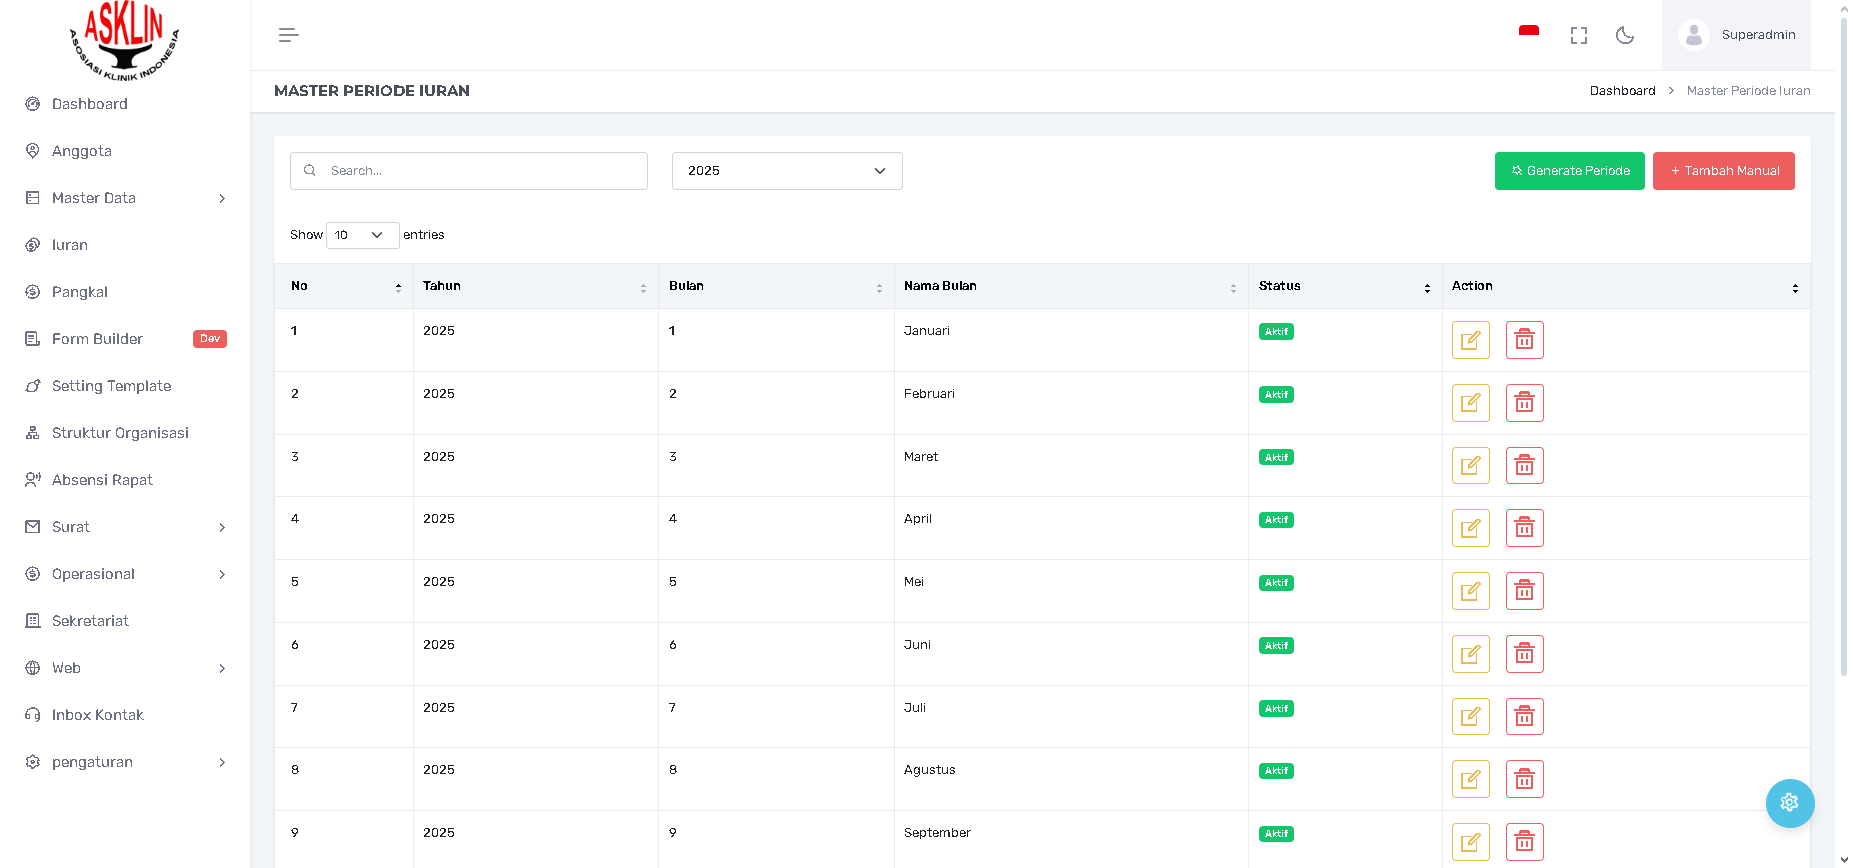Click the Generate Periode button

[1569, 171]
